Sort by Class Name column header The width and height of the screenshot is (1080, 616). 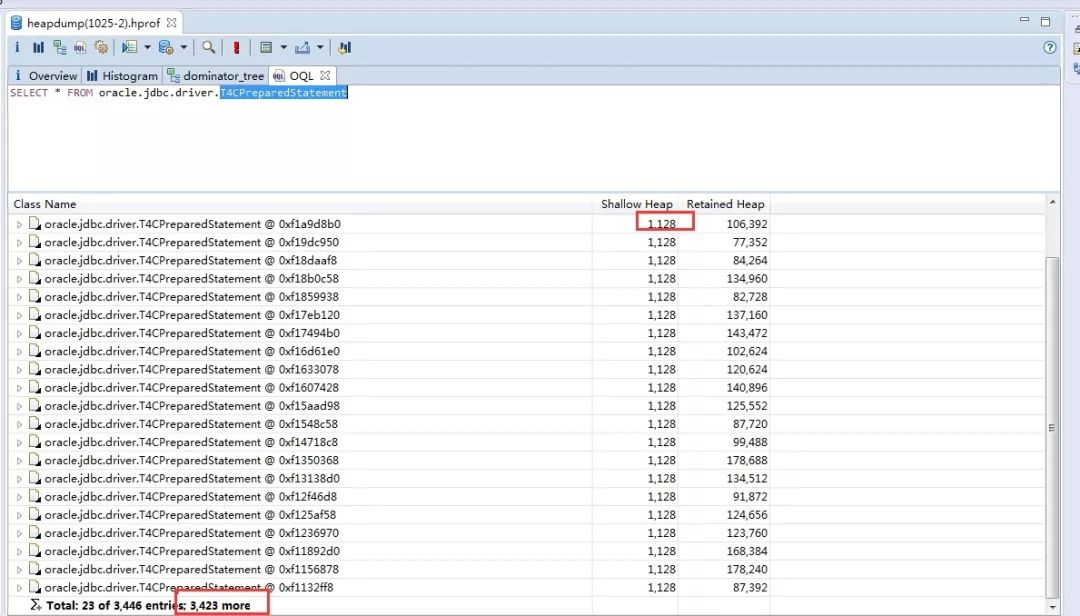(x=300, y=204)
